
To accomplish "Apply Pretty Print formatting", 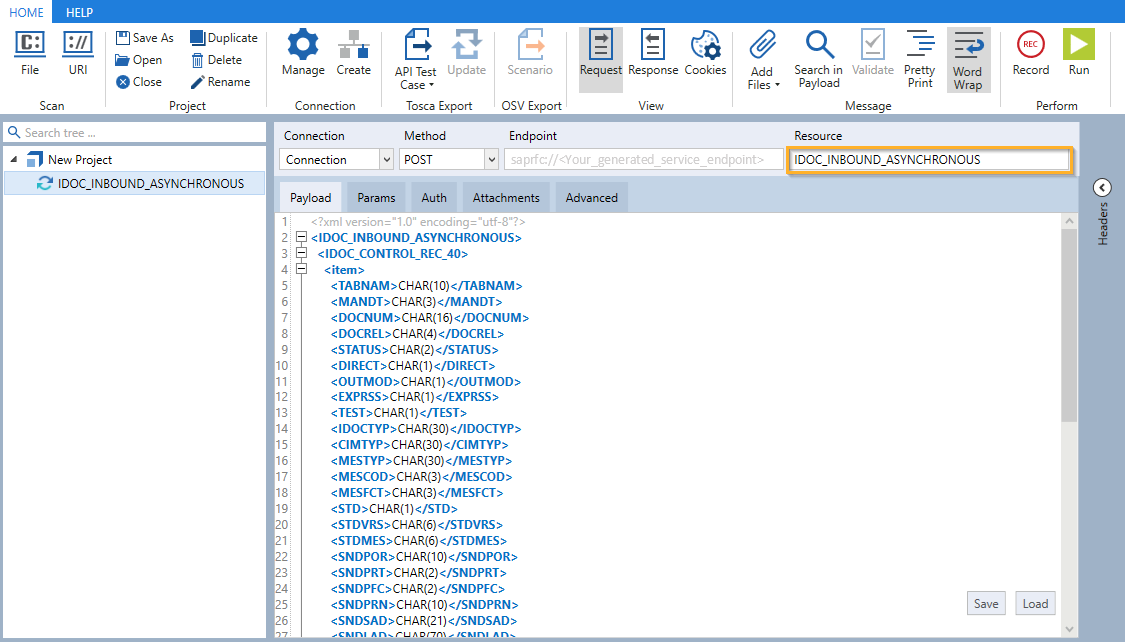I will pos(919,46).
